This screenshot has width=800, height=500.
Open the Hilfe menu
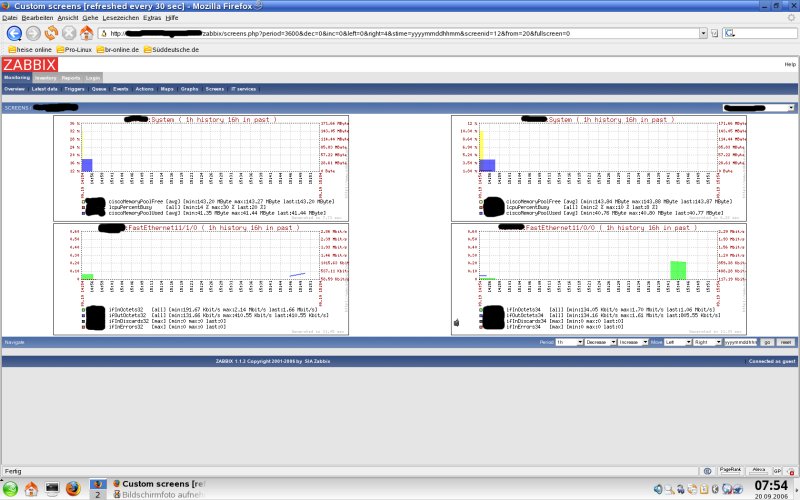(x=172, y=18)
